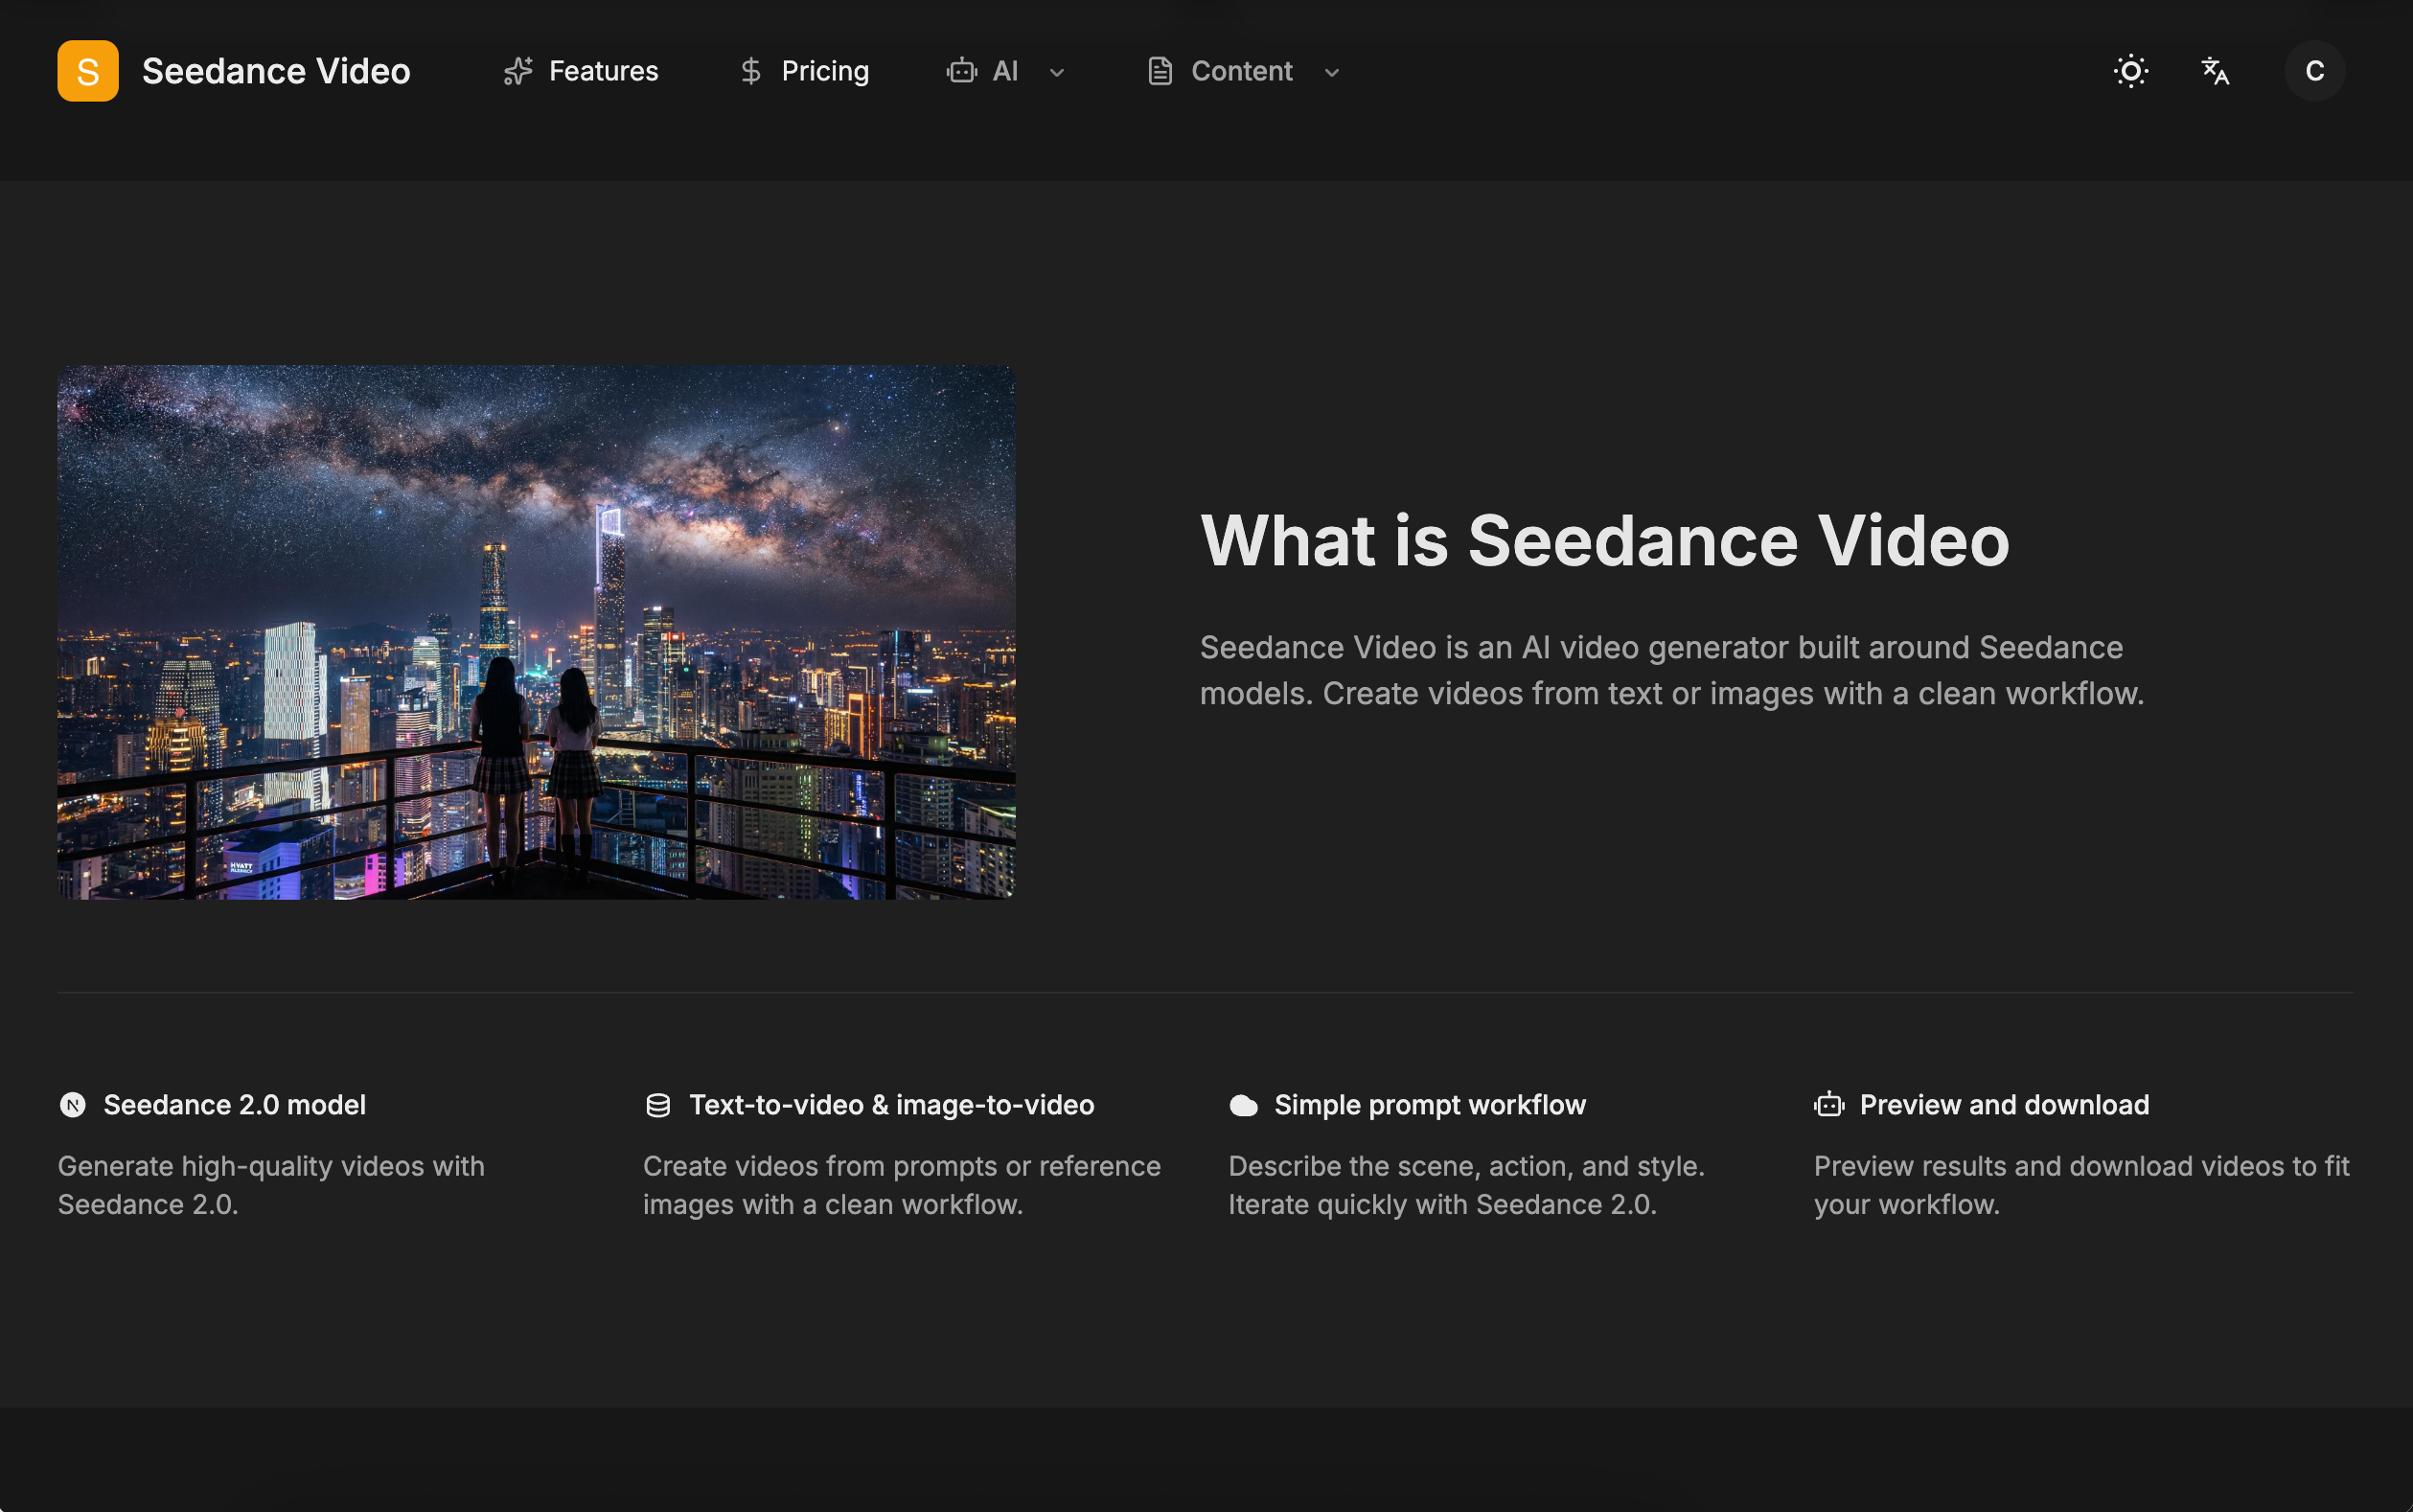This screenshot has height=1512, width=2413.
Task: Select the Features menu item
Action: (x=603, y=71)
